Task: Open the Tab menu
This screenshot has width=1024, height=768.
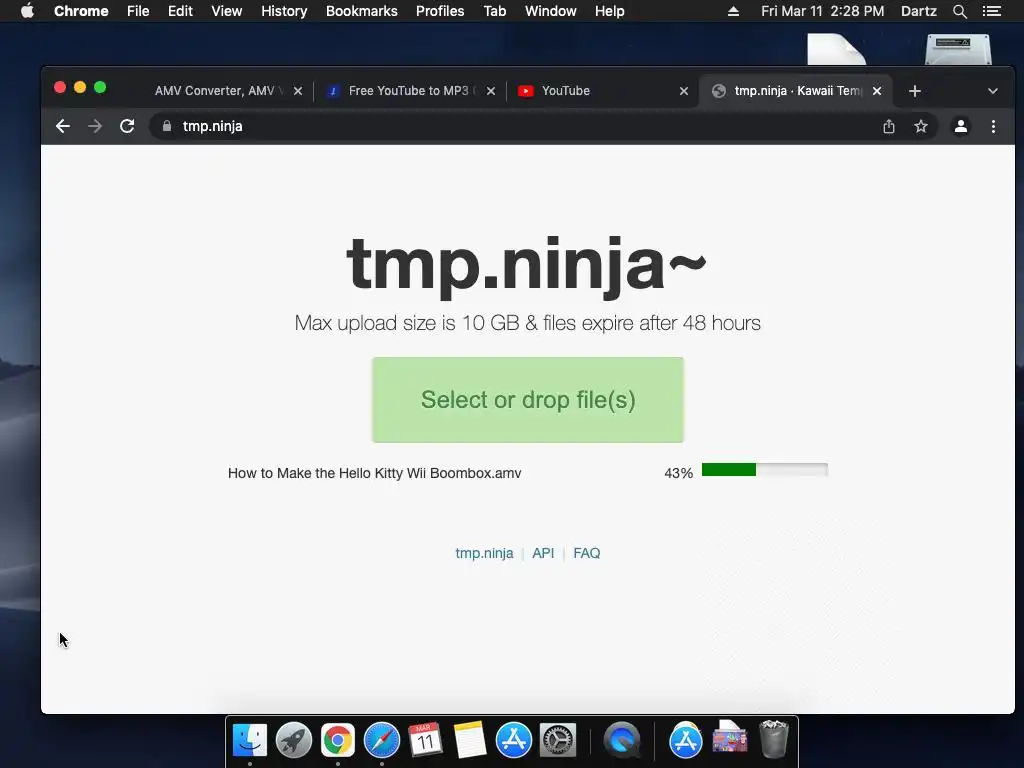Action: tap(494, 11)
